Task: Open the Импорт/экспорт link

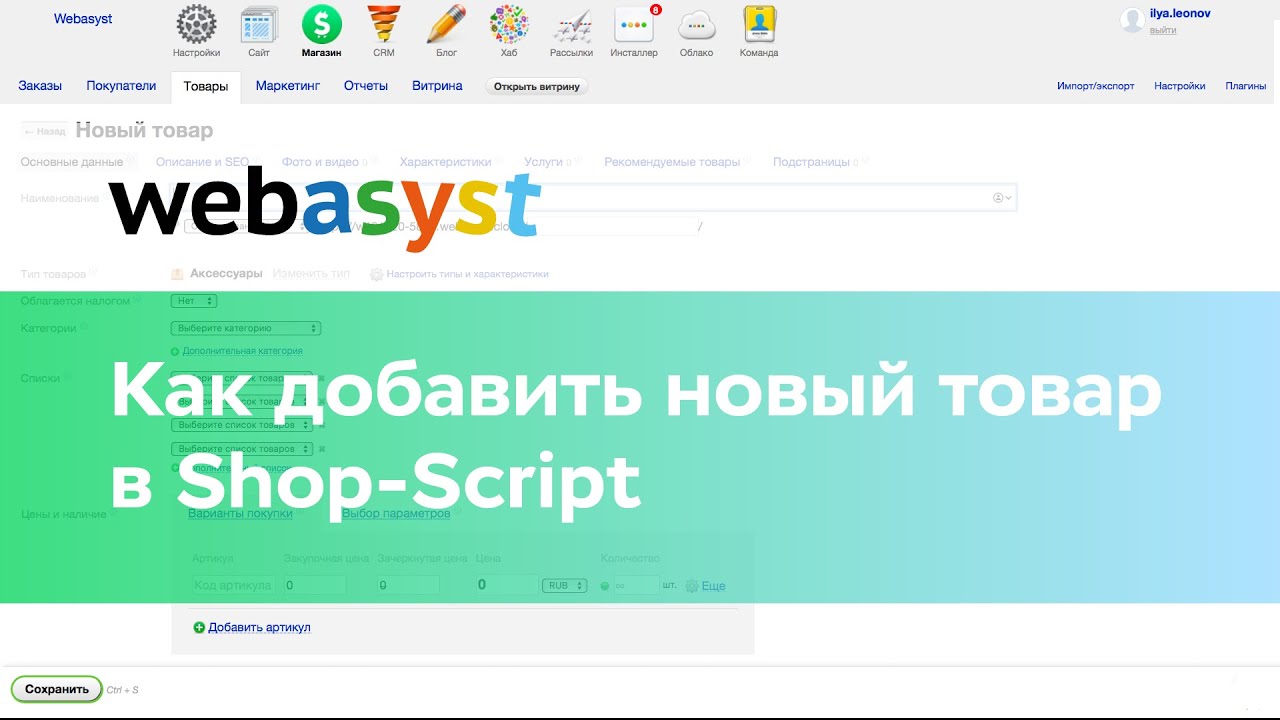Action: 1095,86
